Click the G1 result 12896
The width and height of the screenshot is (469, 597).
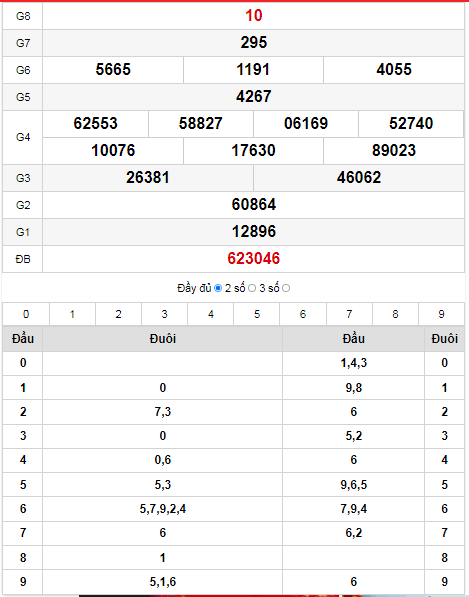click(x=254, y=231)
